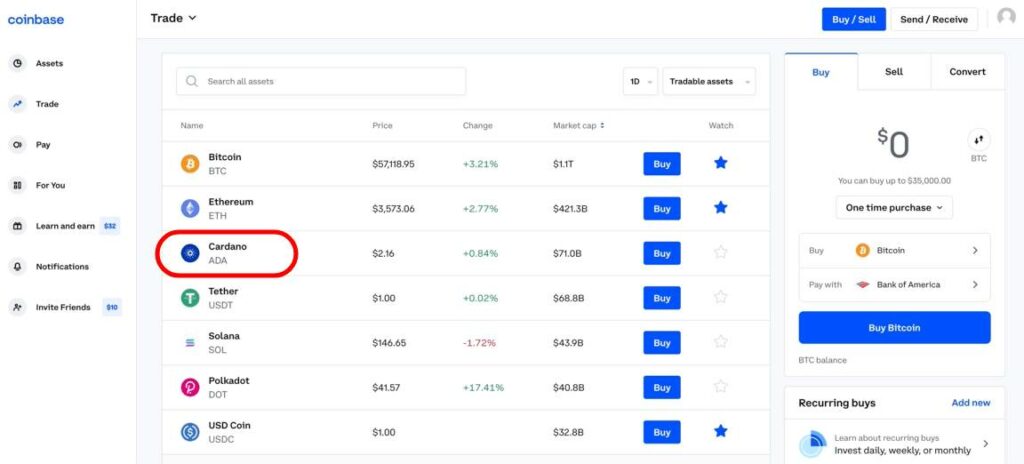Click Add new recurring buy link
1024x464 pixels.
[970, 403]
